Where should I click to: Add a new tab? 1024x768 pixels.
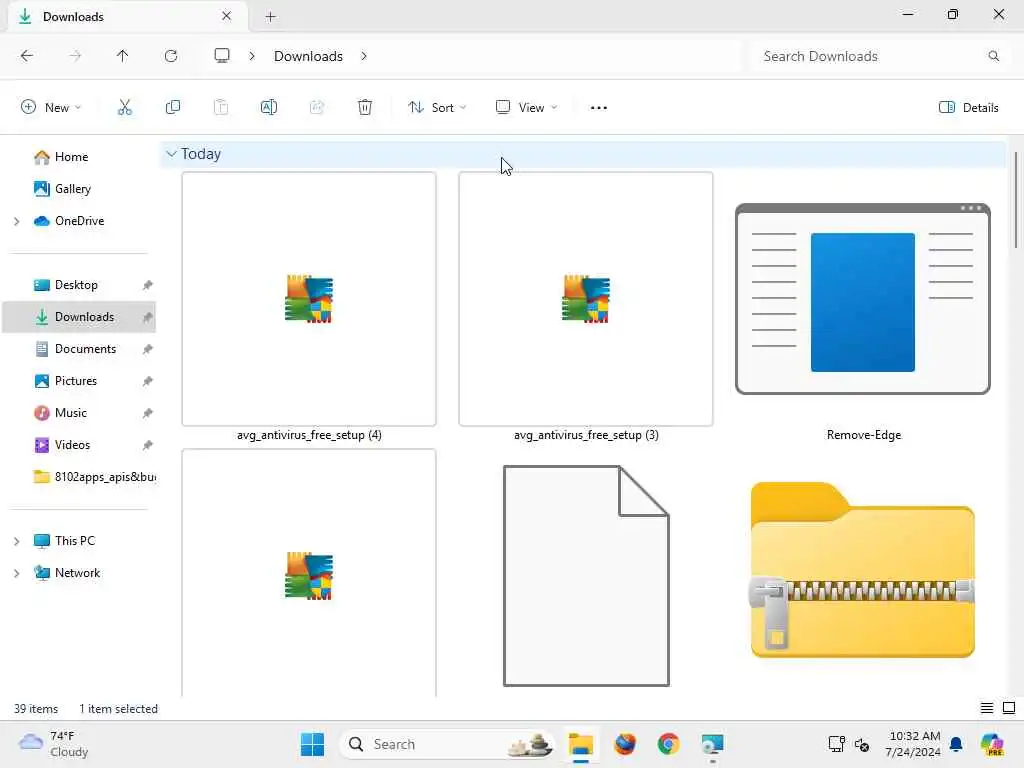tap(270, 17)
